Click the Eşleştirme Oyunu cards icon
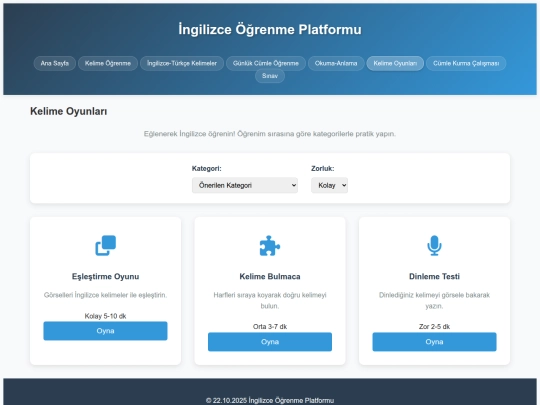 point(105,246)
